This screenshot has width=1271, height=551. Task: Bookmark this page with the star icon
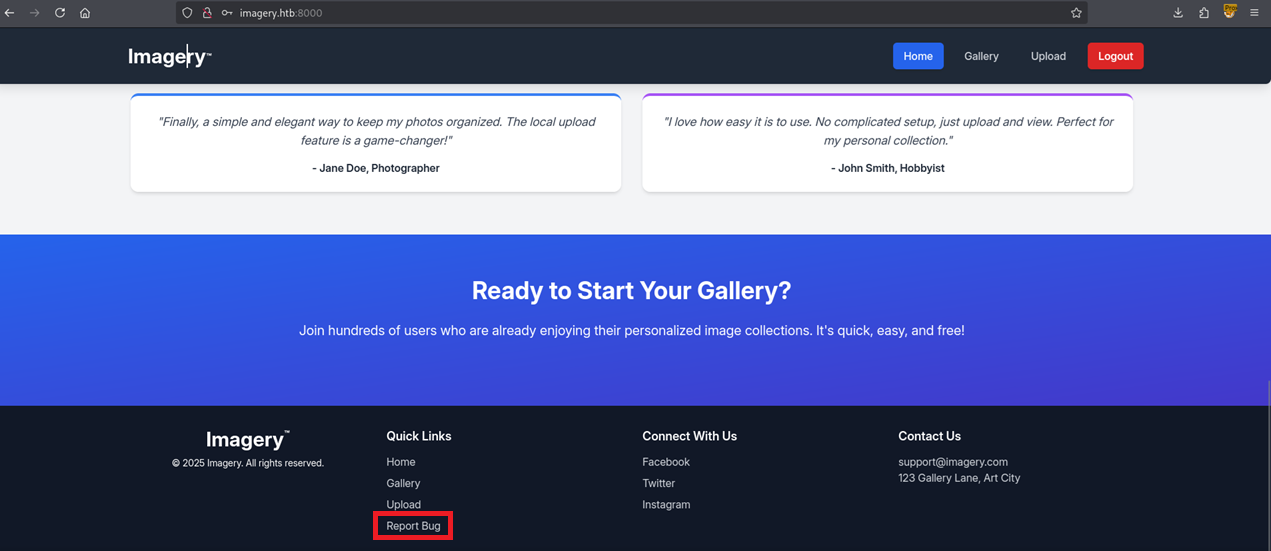[x=1076, y=13]
